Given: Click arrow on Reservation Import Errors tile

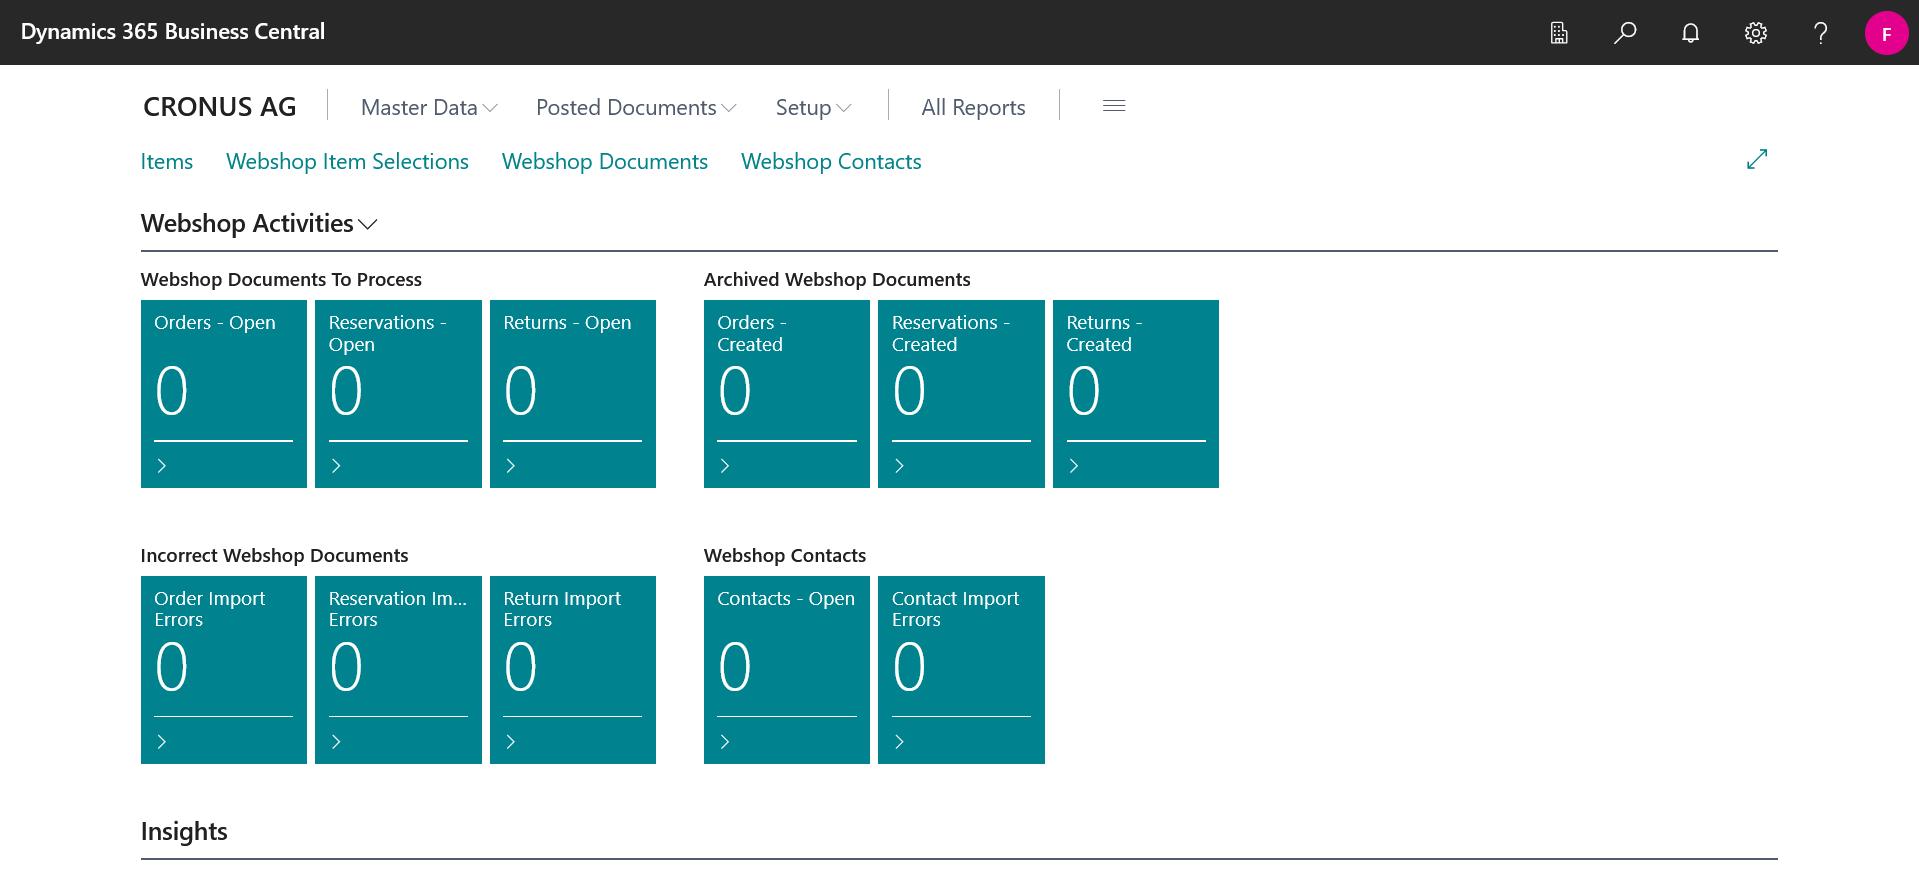Looking at the screenshot, I should [336, 742].
